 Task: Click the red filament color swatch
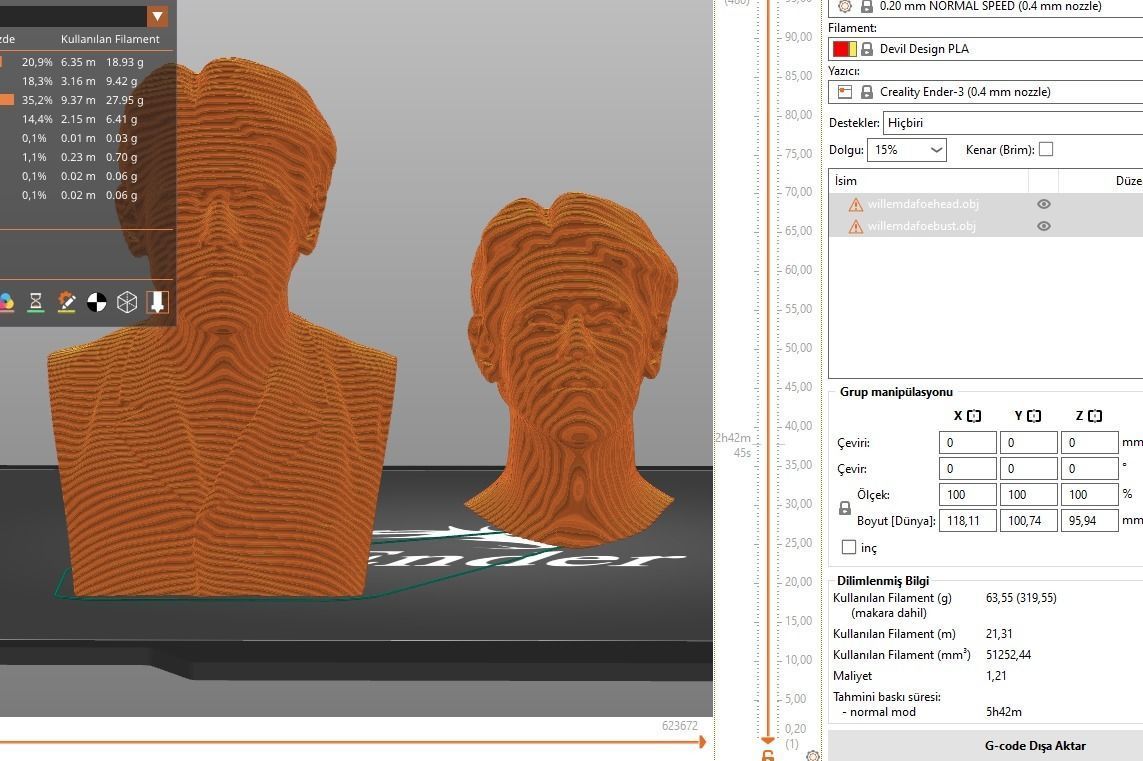coord(840,49)
